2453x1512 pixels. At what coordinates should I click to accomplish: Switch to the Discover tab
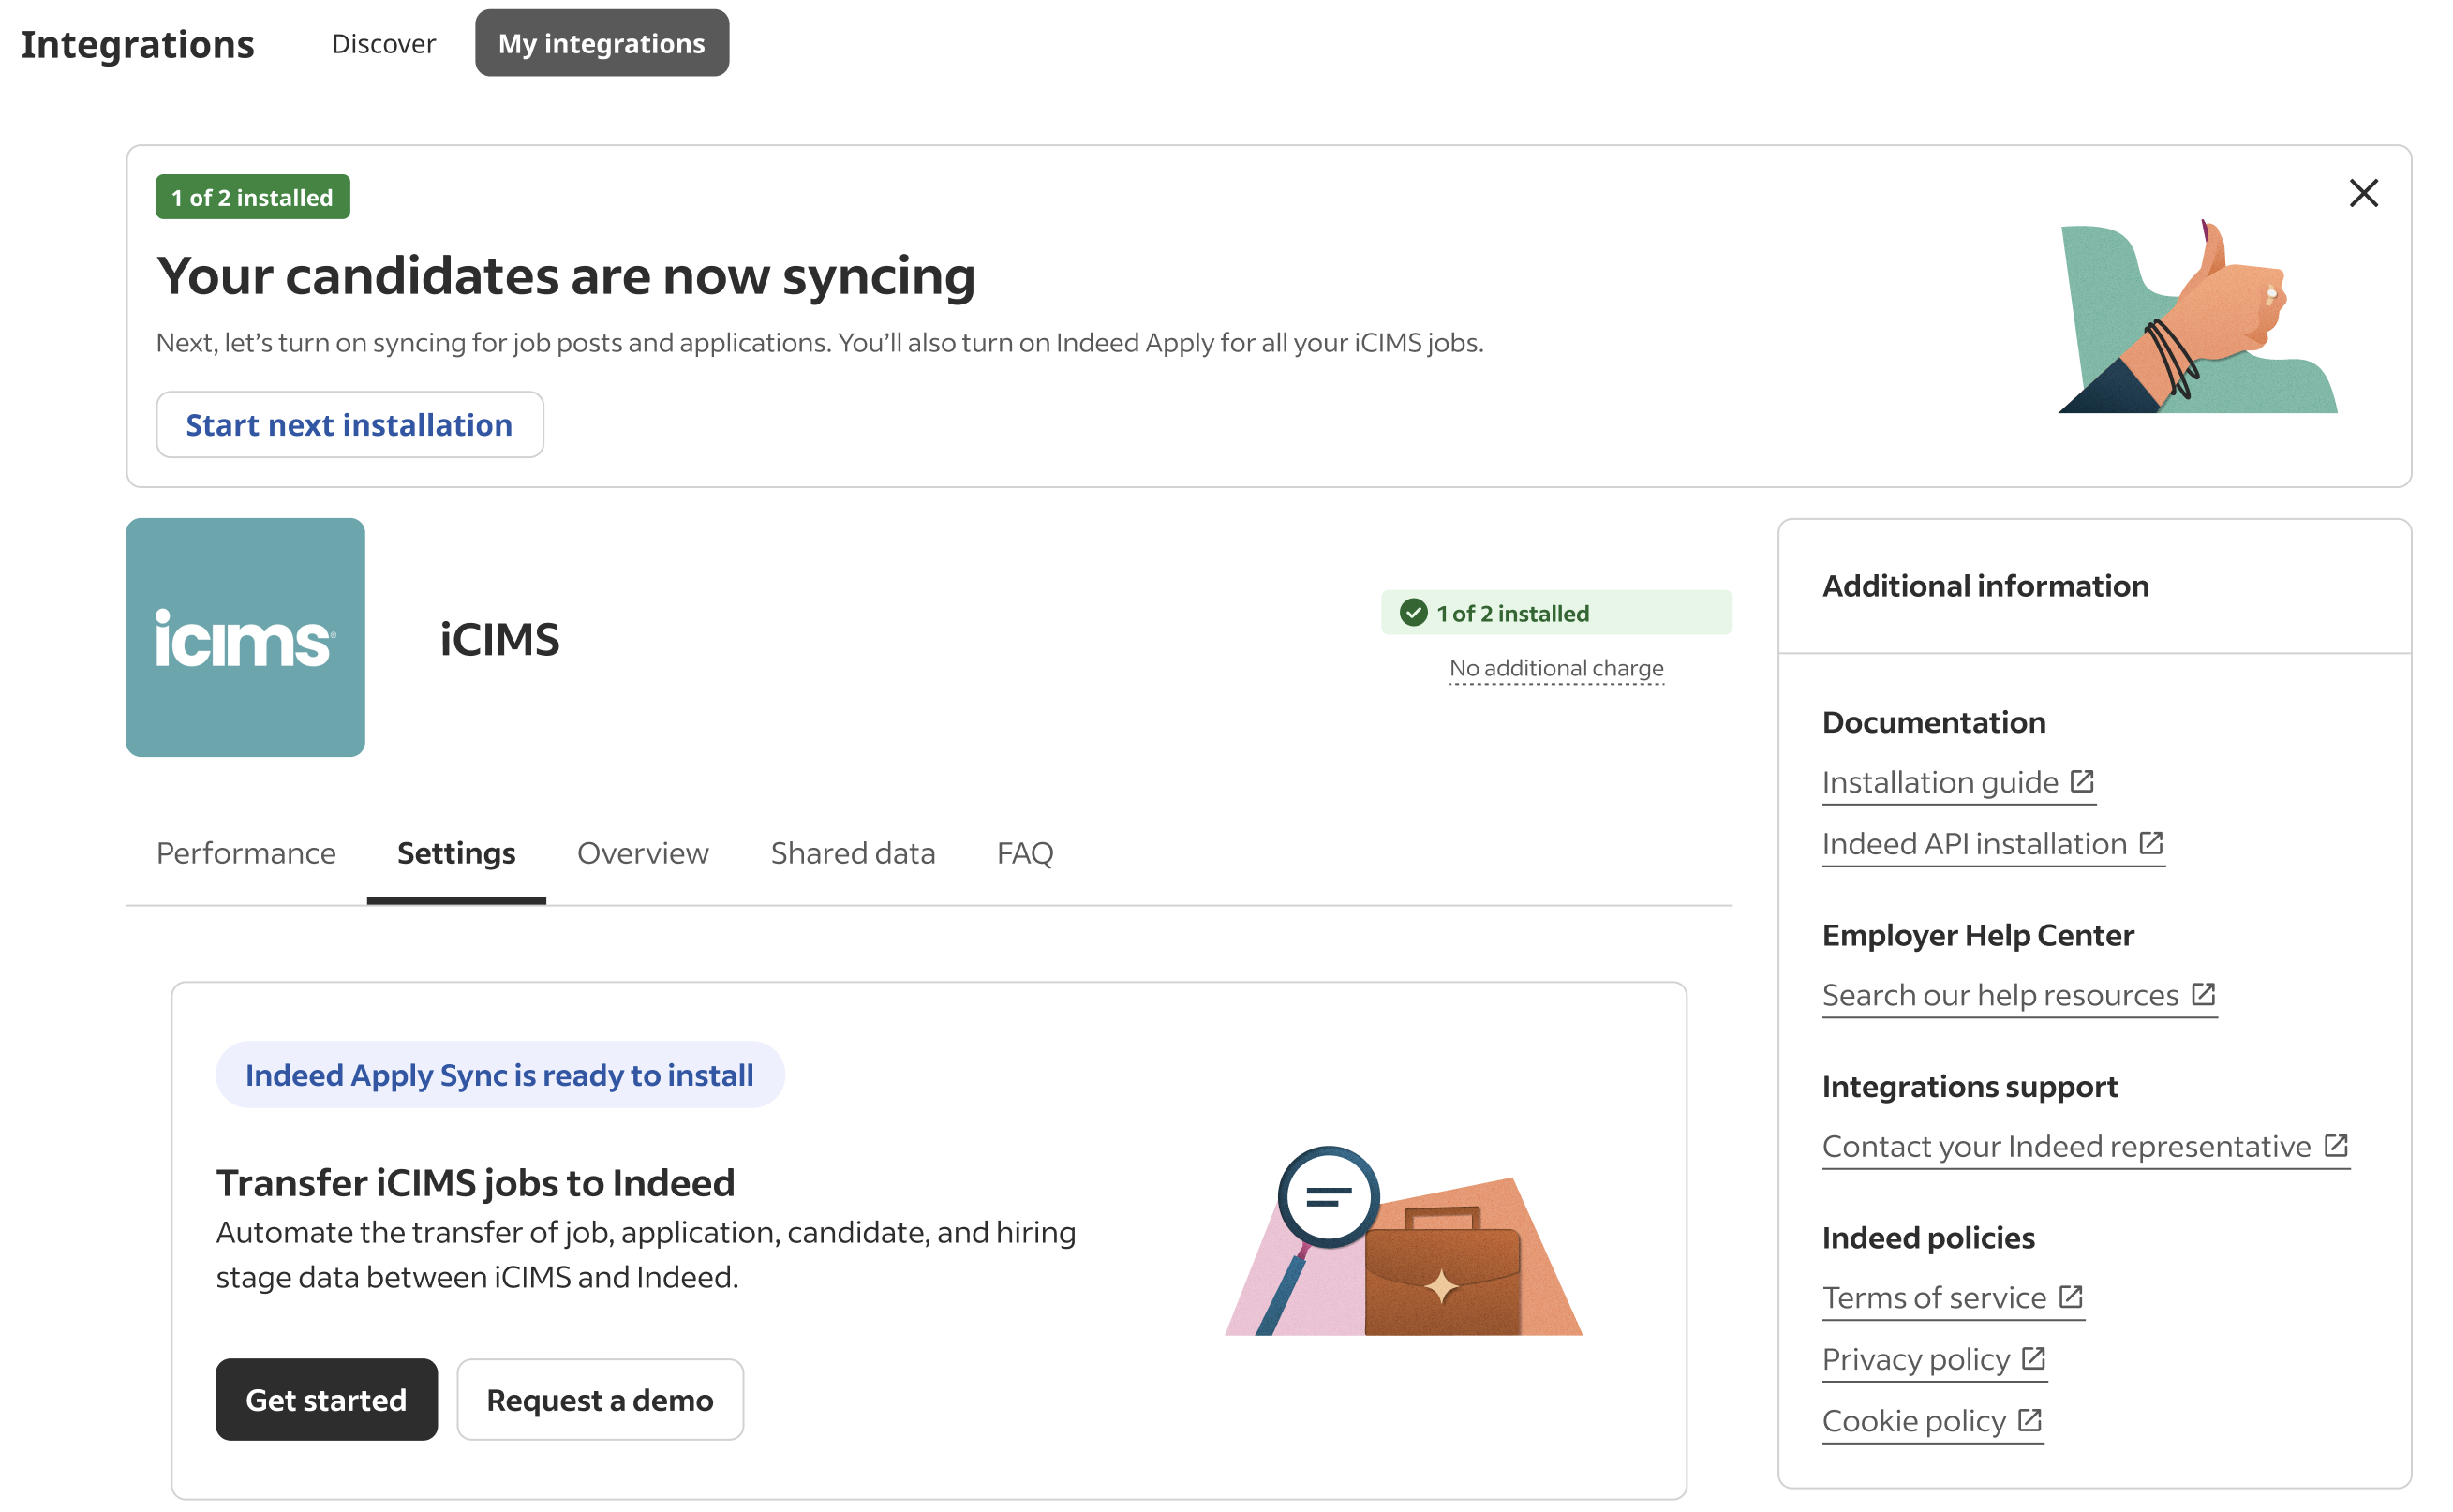point(384,43)
